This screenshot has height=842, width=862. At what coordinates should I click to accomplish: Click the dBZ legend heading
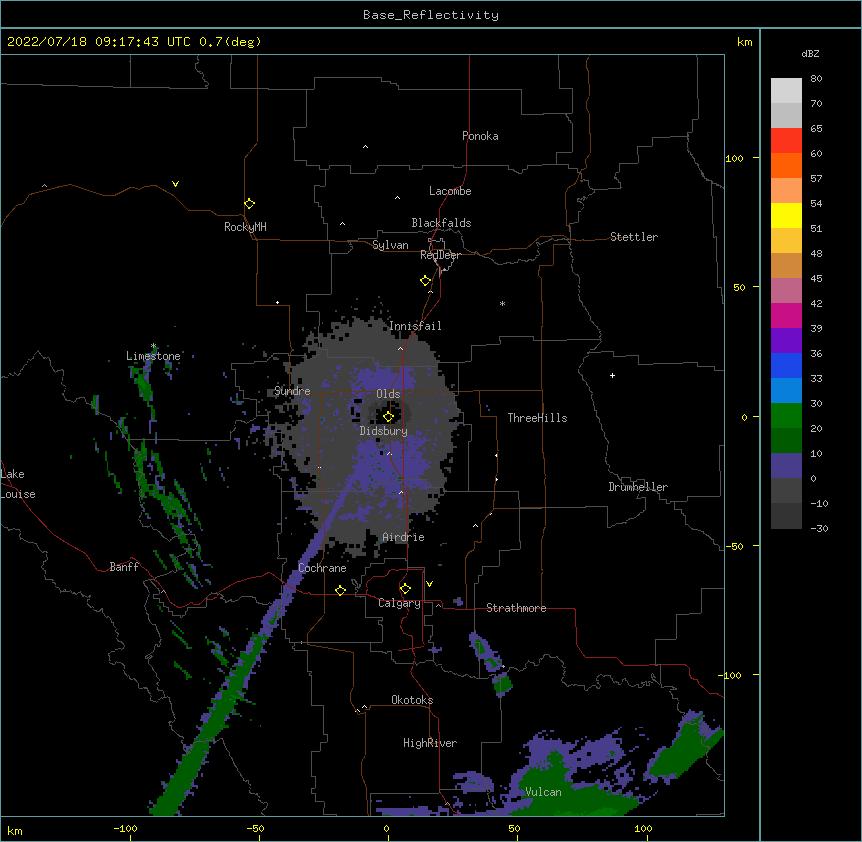(810, 54)
